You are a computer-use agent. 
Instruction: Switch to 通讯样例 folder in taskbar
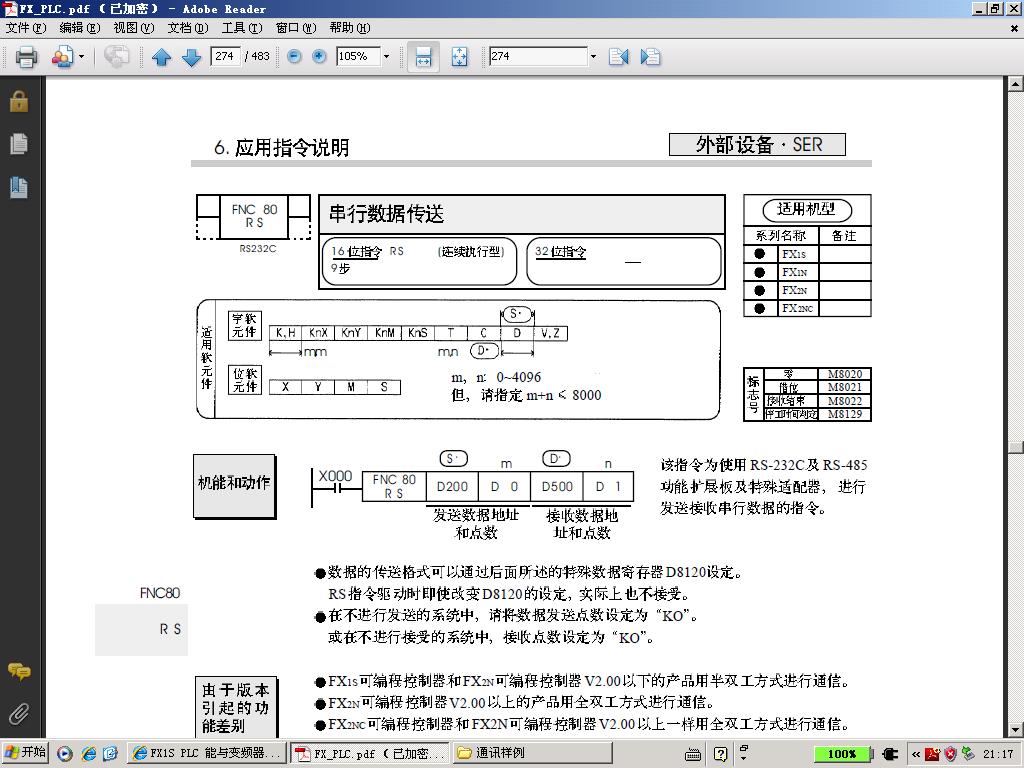point(530,754)
